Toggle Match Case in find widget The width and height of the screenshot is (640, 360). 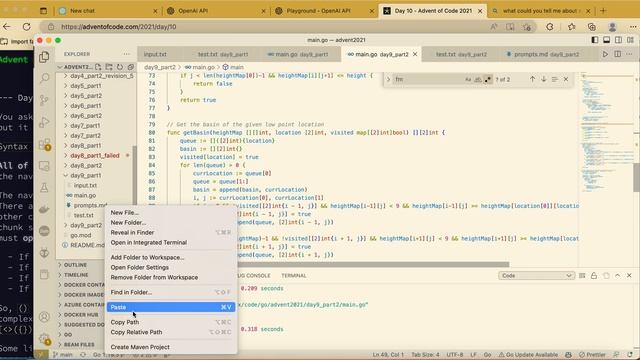(x=468, y=80)
